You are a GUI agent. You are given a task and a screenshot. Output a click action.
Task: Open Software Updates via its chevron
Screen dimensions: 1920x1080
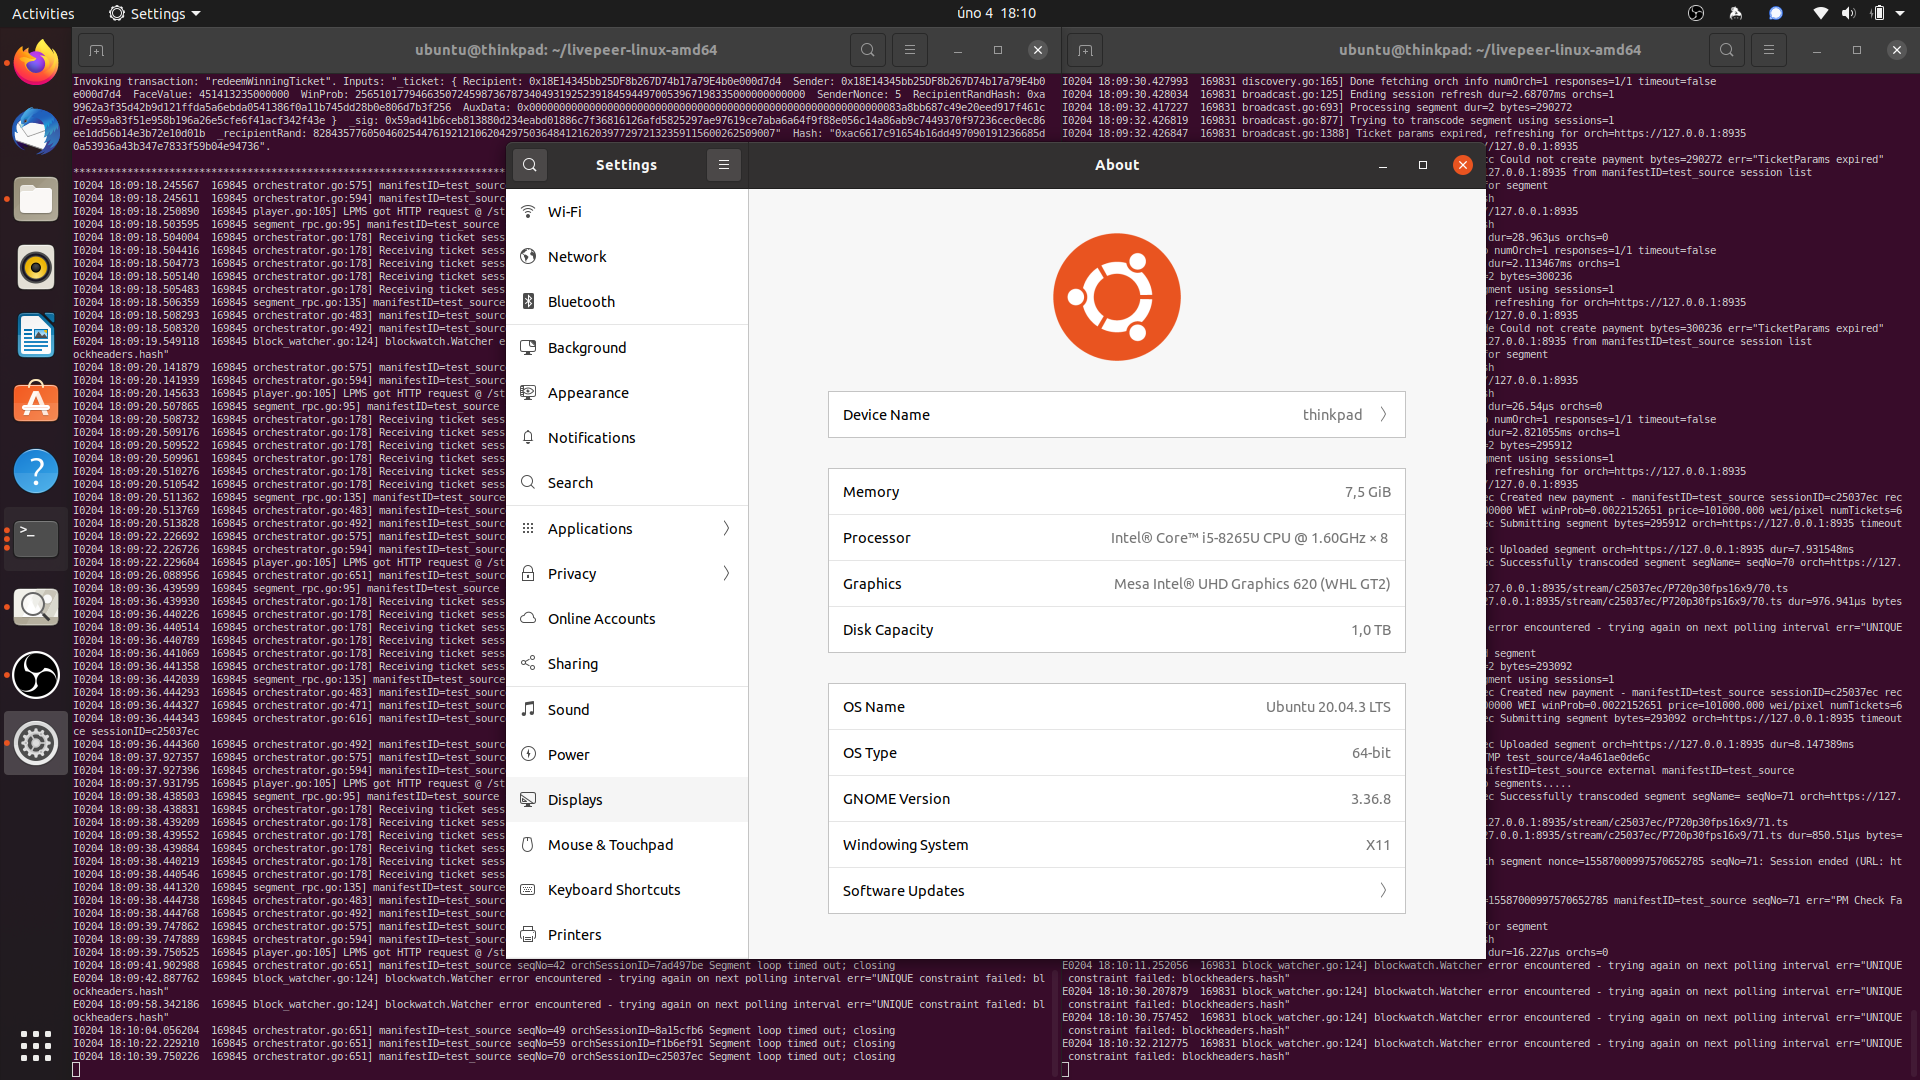pos(1382,890)
